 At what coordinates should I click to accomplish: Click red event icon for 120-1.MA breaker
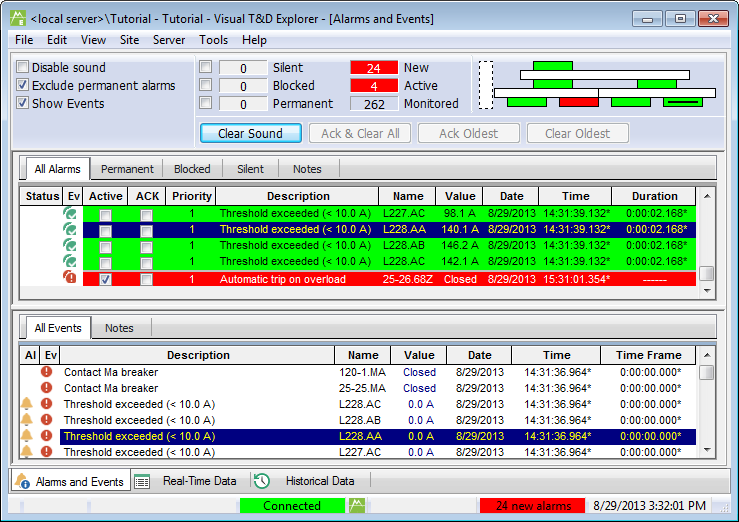coord(46,372)
